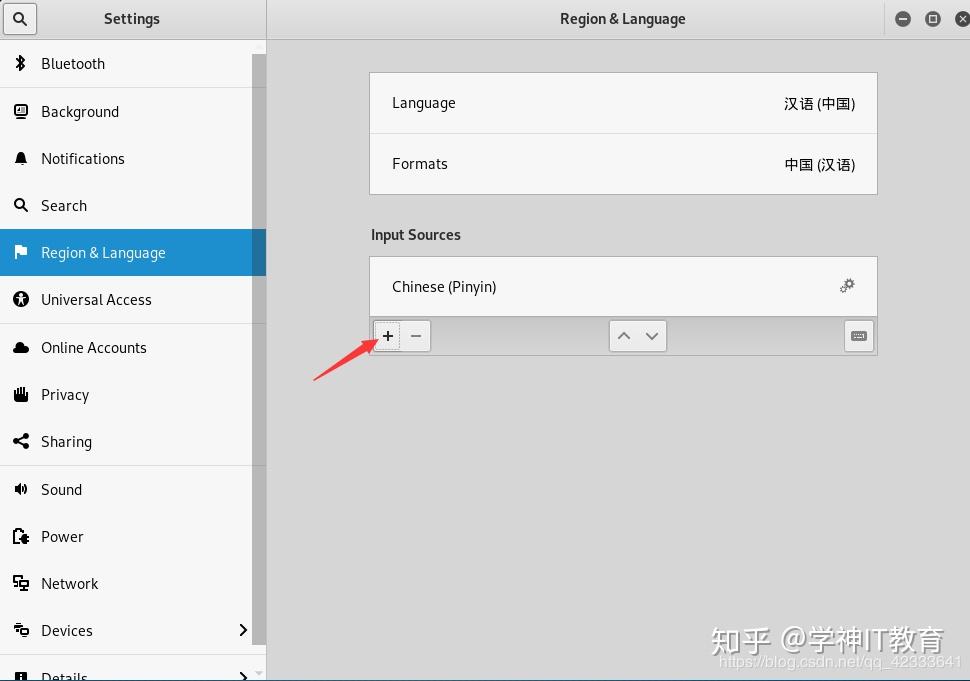Open Network settings via the network icon
This screenshot has width=970, height=681.
pyautogui.click(x=21, y=583)
